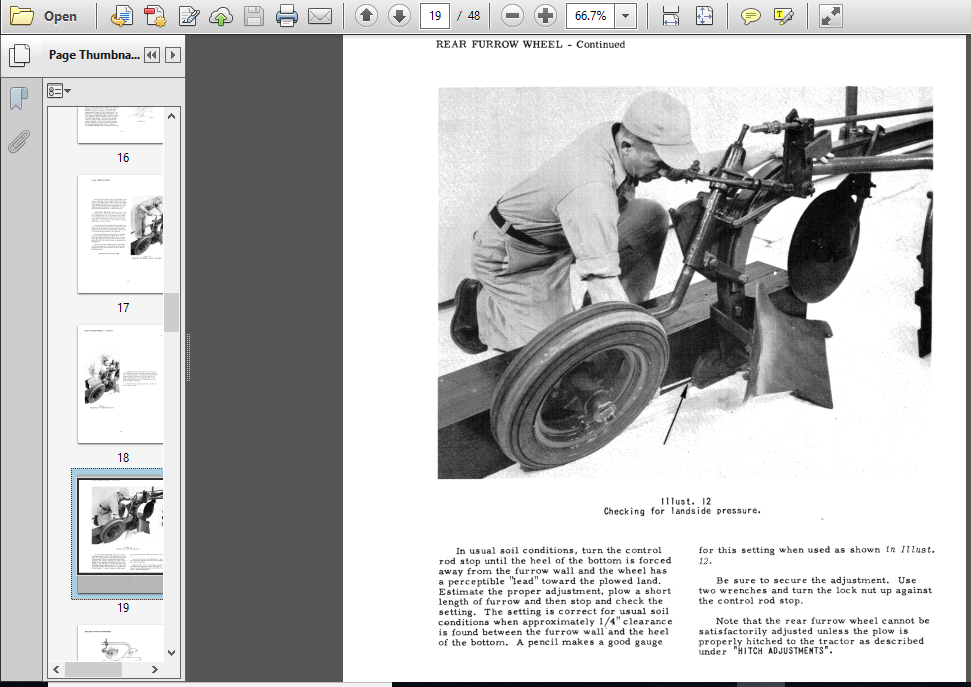The width and height of the screenshot is (971, 687).
Task: Click the thumbnail vertical scrollbar thumb
Action: click(x=172, y=313)
